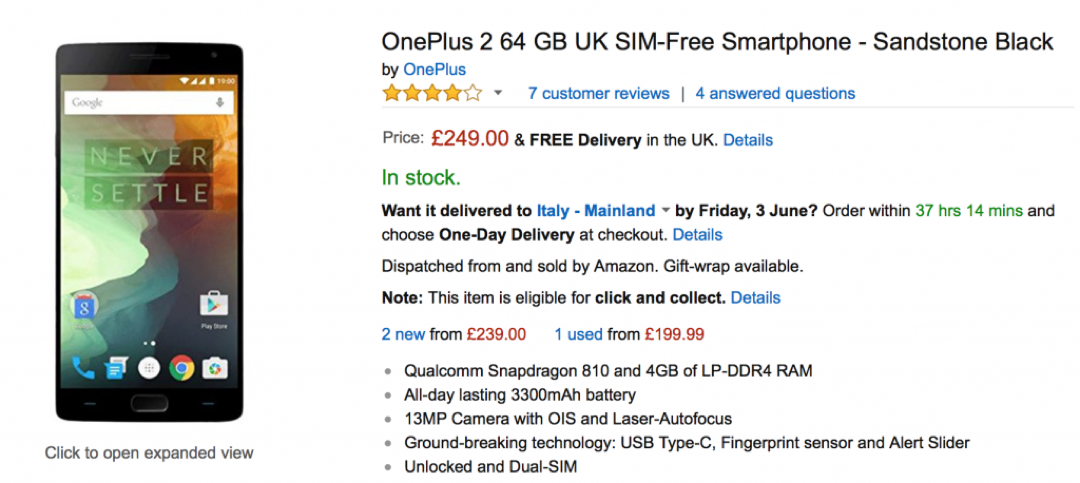The height and width of the screenshot is (483, 1080).
Task: Visit the OnePlus brand link
Action: click(434, 69)
